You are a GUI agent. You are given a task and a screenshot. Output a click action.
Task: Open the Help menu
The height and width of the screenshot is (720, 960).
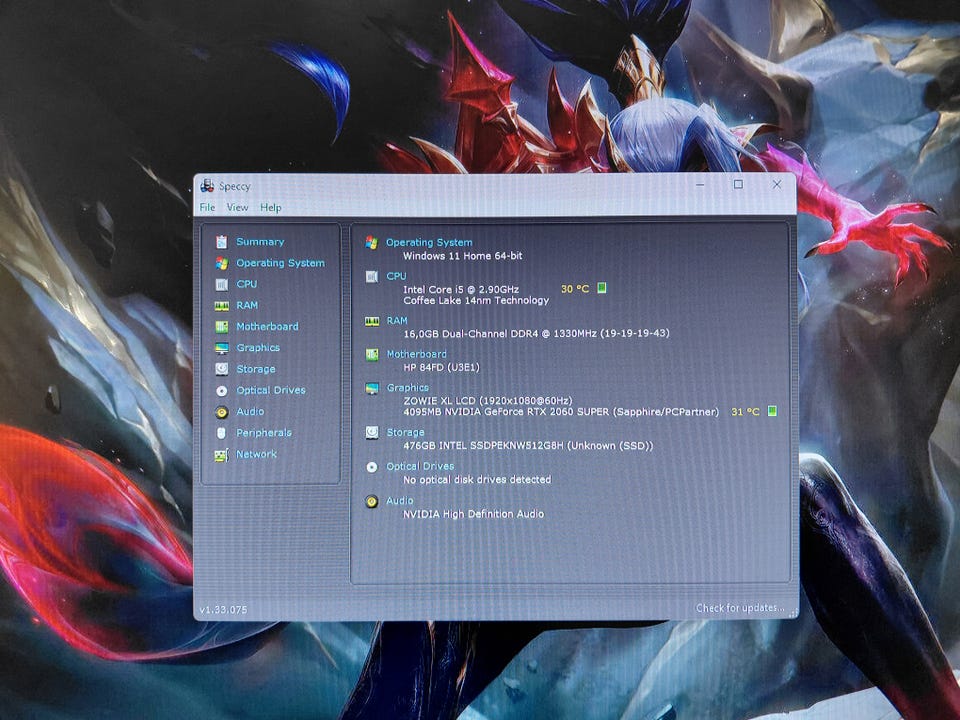tap(271, 208)
